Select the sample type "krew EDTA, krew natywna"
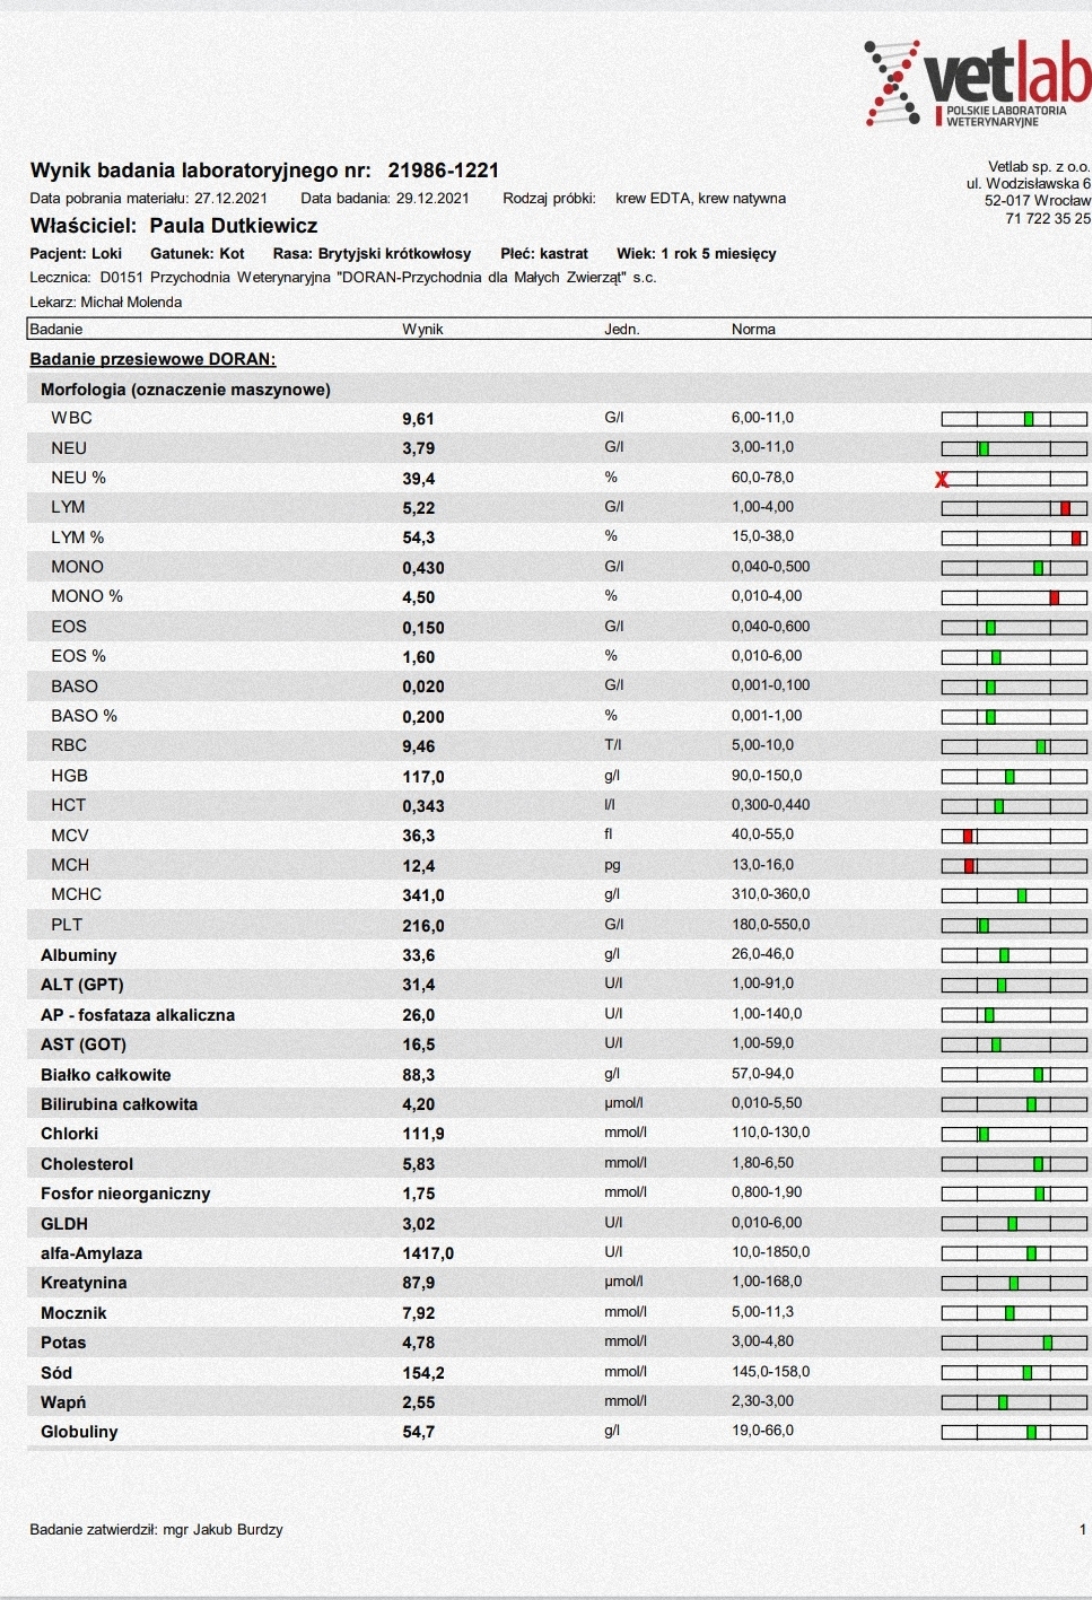This screenshot has height=1600, width=1092. tap(700, 198)
